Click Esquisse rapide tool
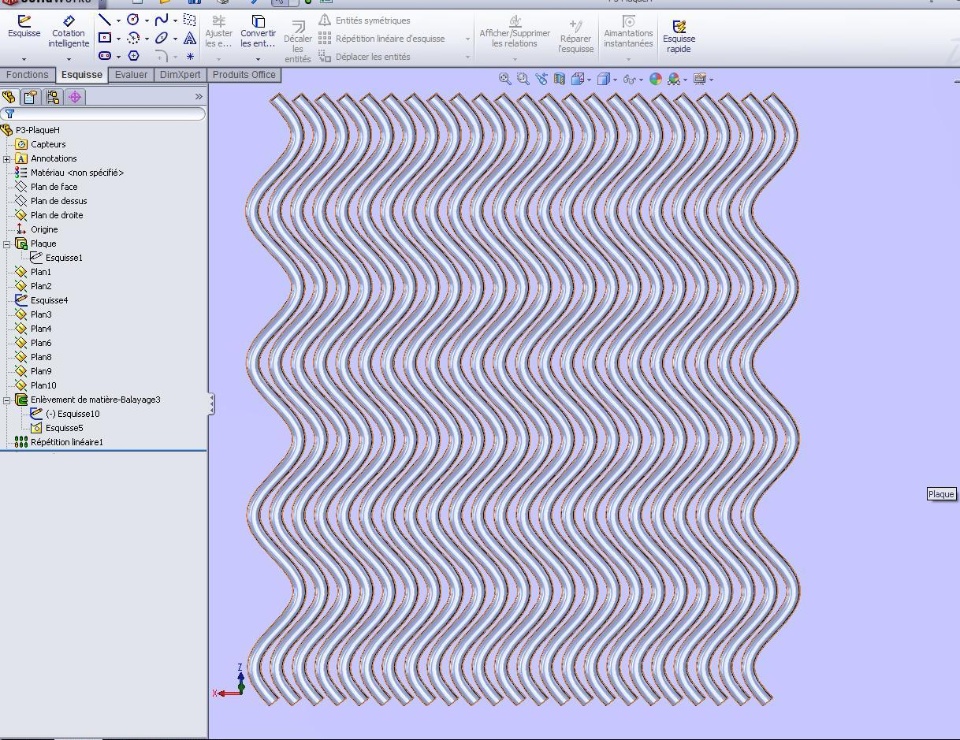This screenshot has height=740, width=960. 678,36
